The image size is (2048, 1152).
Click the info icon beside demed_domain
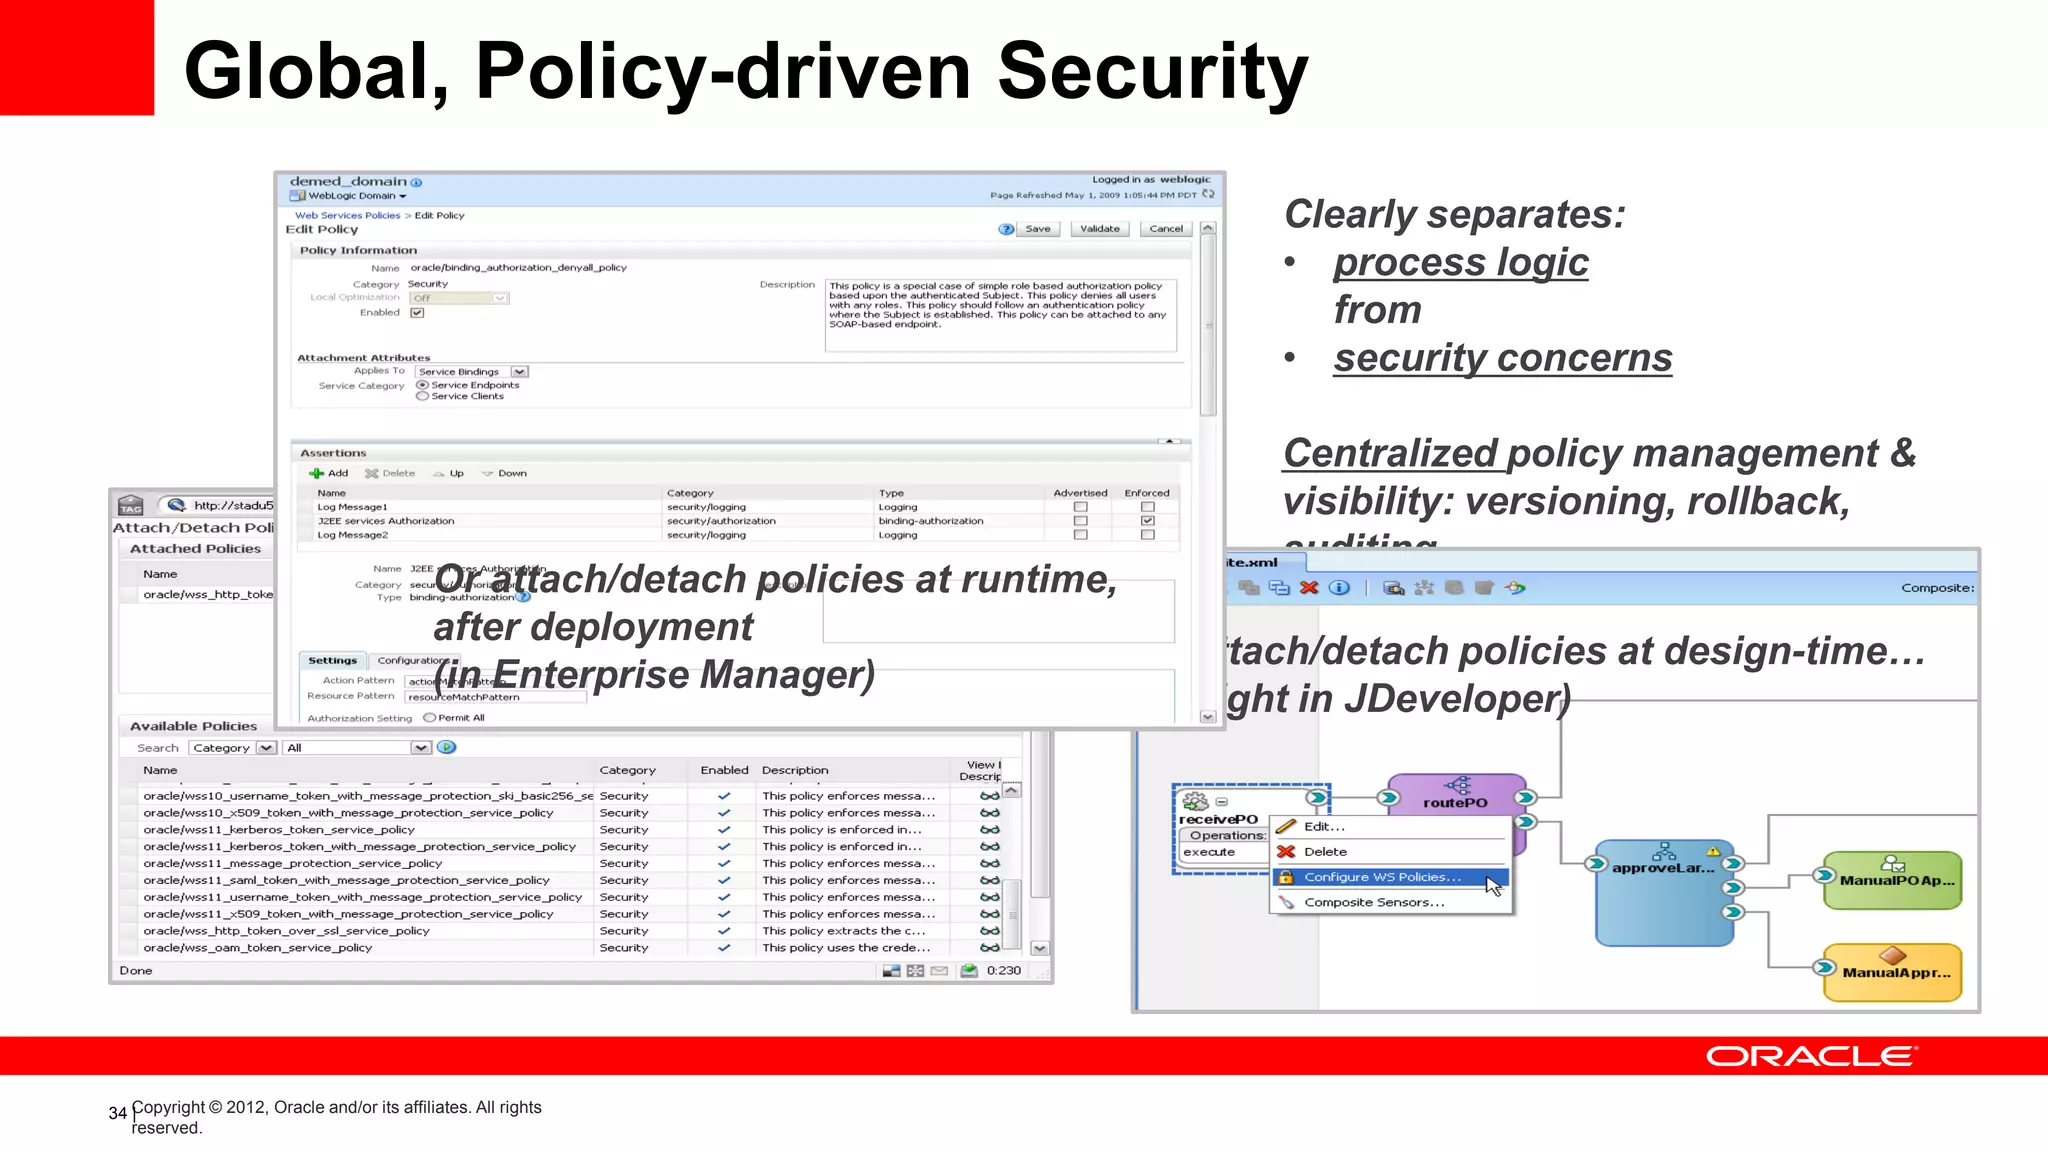[416, 183]
